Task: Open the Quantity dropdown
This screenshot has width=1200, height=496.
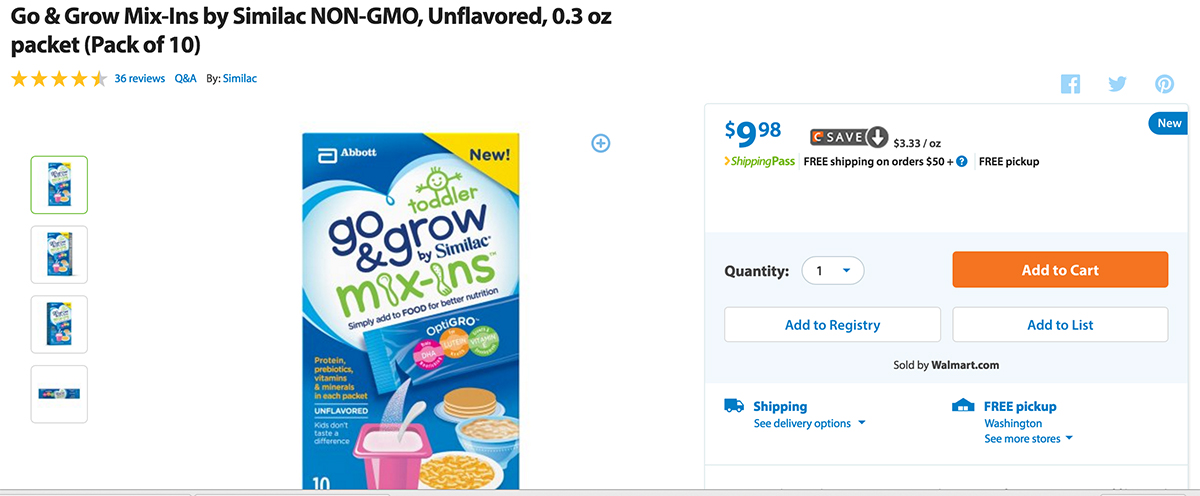Action: tap(832, 270)
